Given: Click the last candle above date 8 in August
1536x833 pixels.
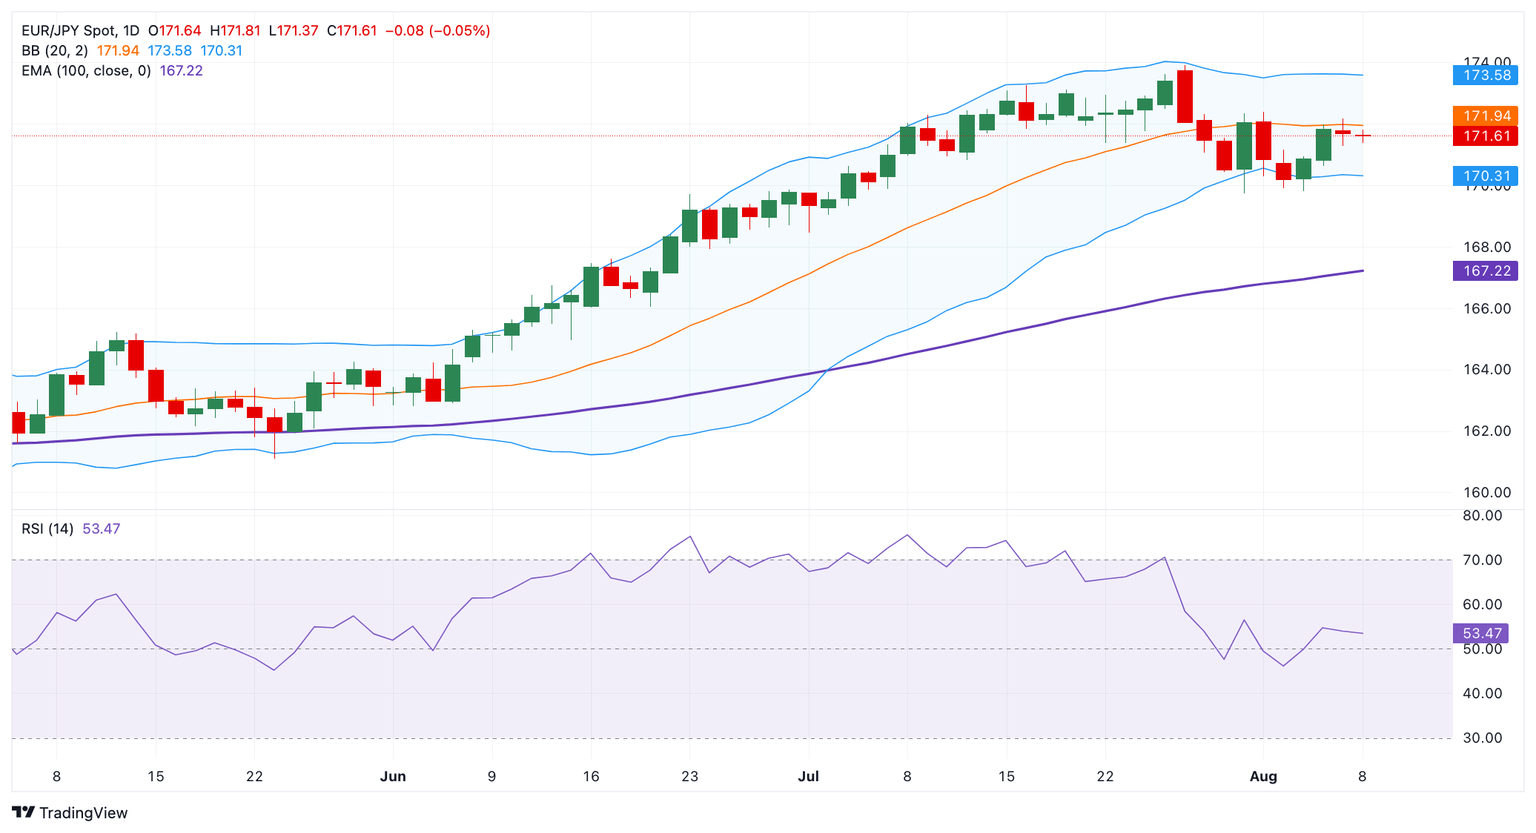Looking at the screenshot, I should pos(1362,135).
